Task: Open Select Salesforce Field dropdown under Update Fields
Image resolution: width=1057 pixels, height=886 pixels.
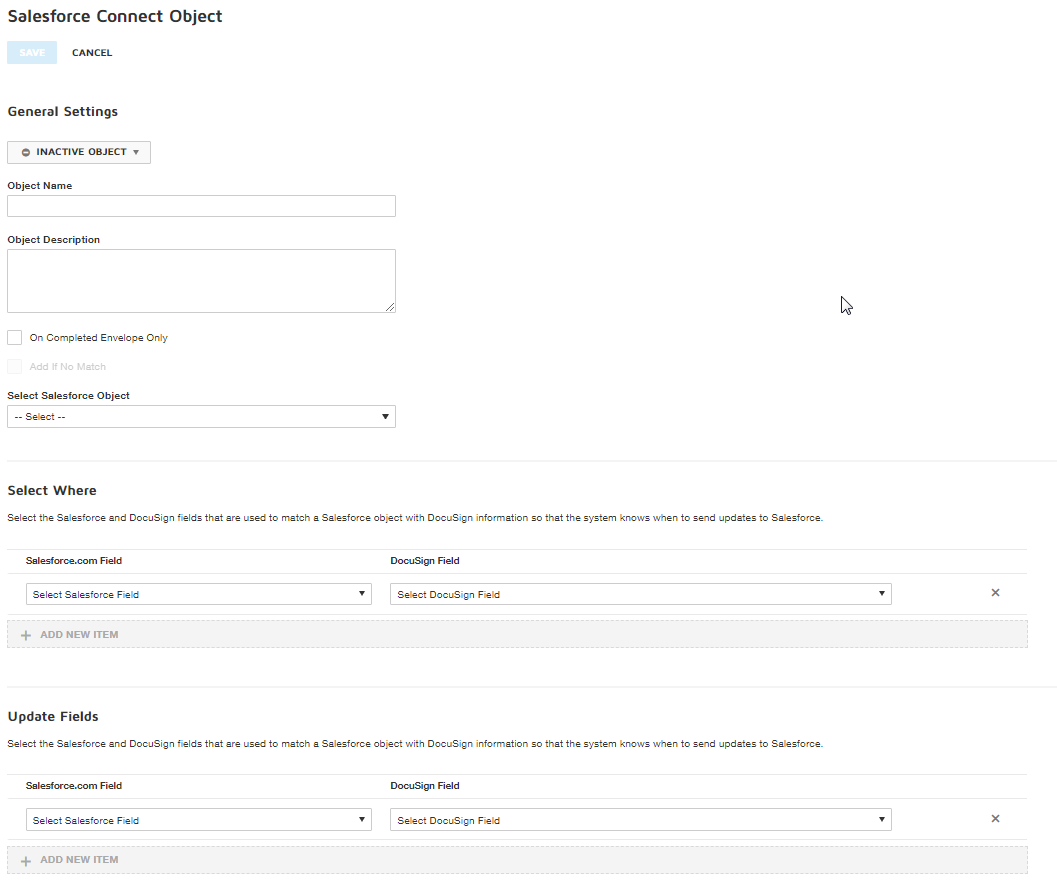Action: pyautogui.click(x=198, y=819)
